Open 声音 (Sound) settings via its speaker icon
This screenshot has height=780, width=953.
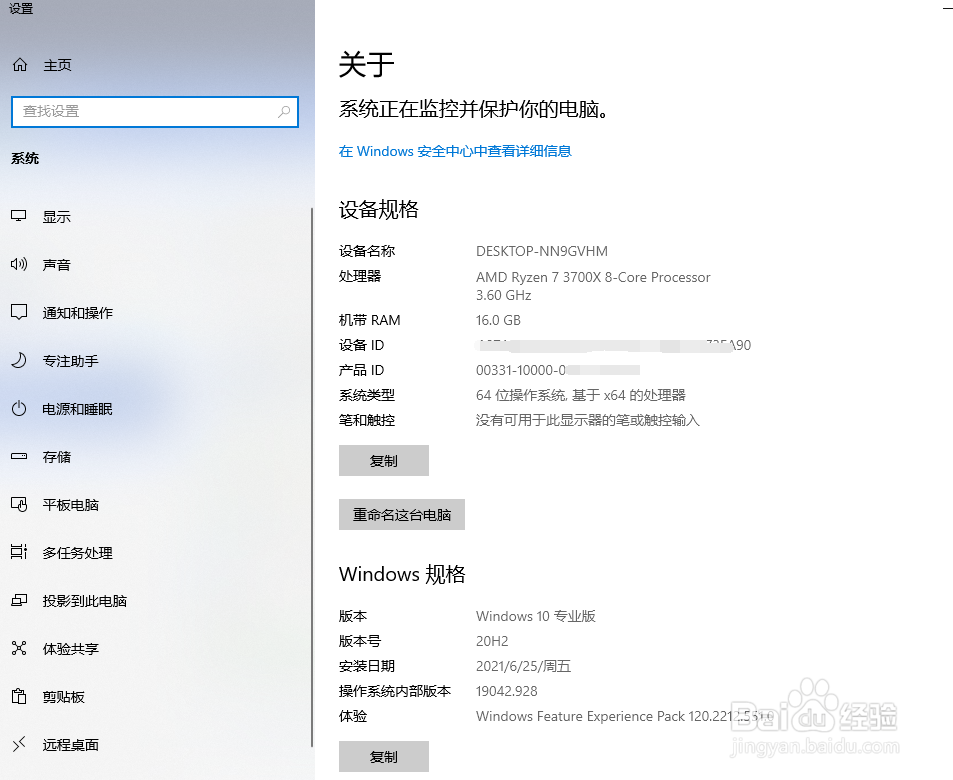[20, 264]
